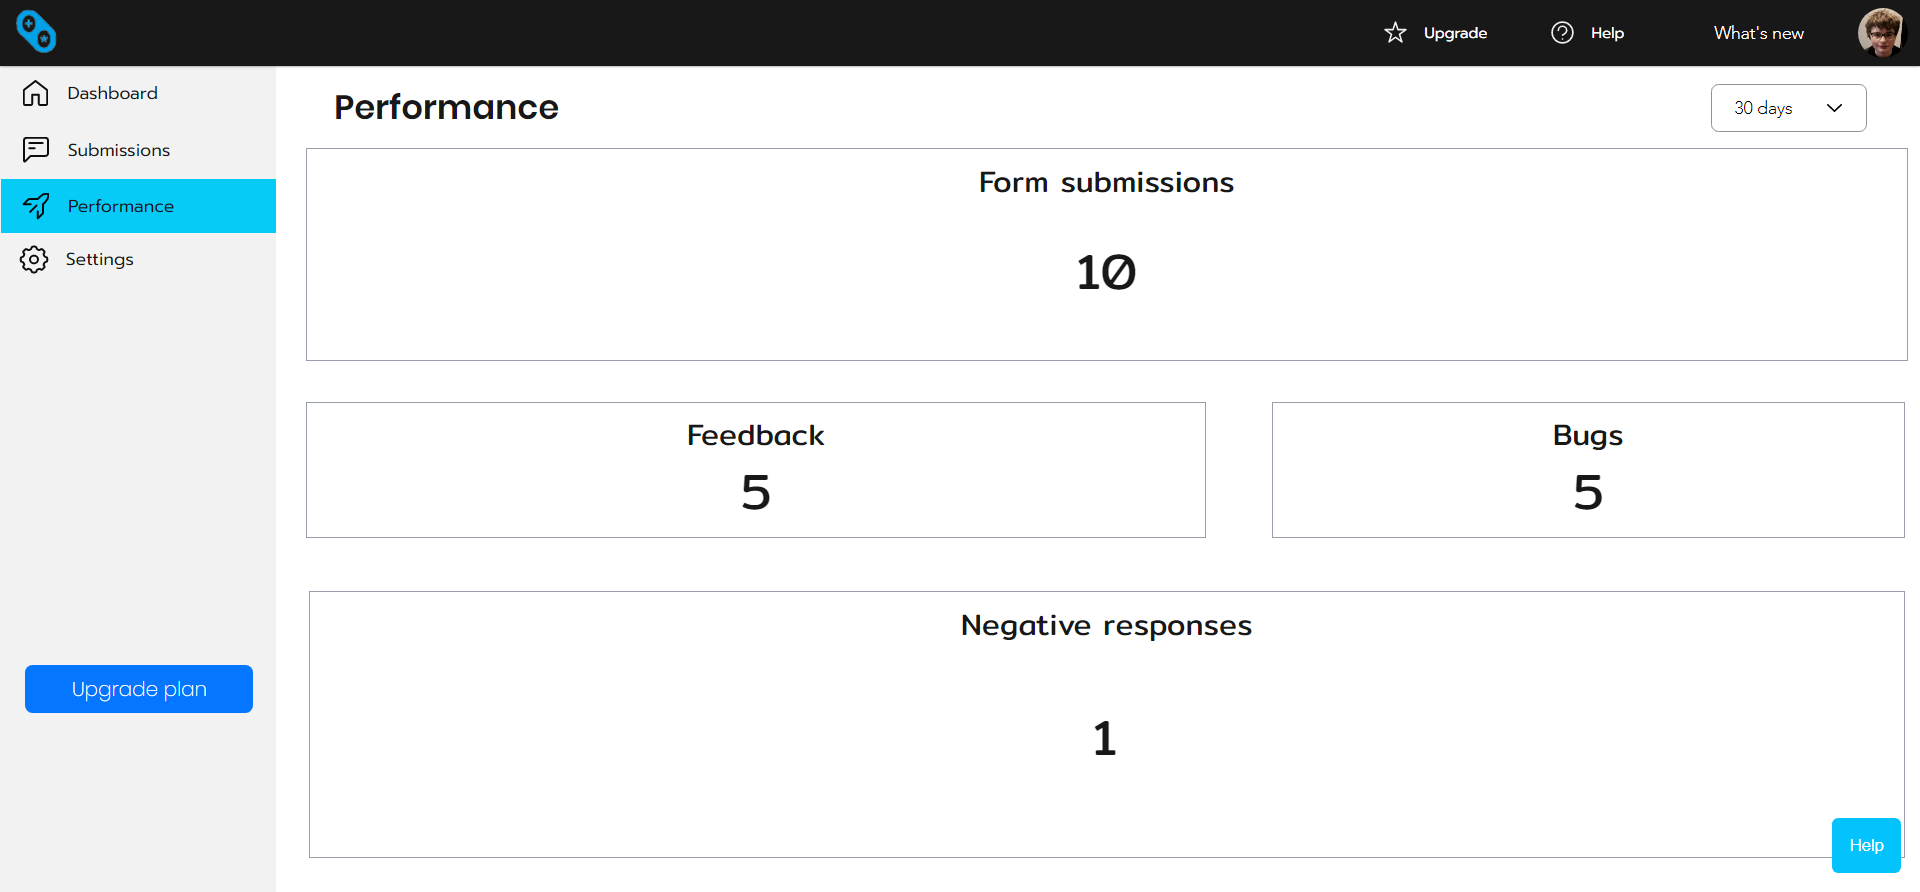1920x892 pixels.
Task: Click the Upgrade link in top bar
Action: pos(1455,33)
